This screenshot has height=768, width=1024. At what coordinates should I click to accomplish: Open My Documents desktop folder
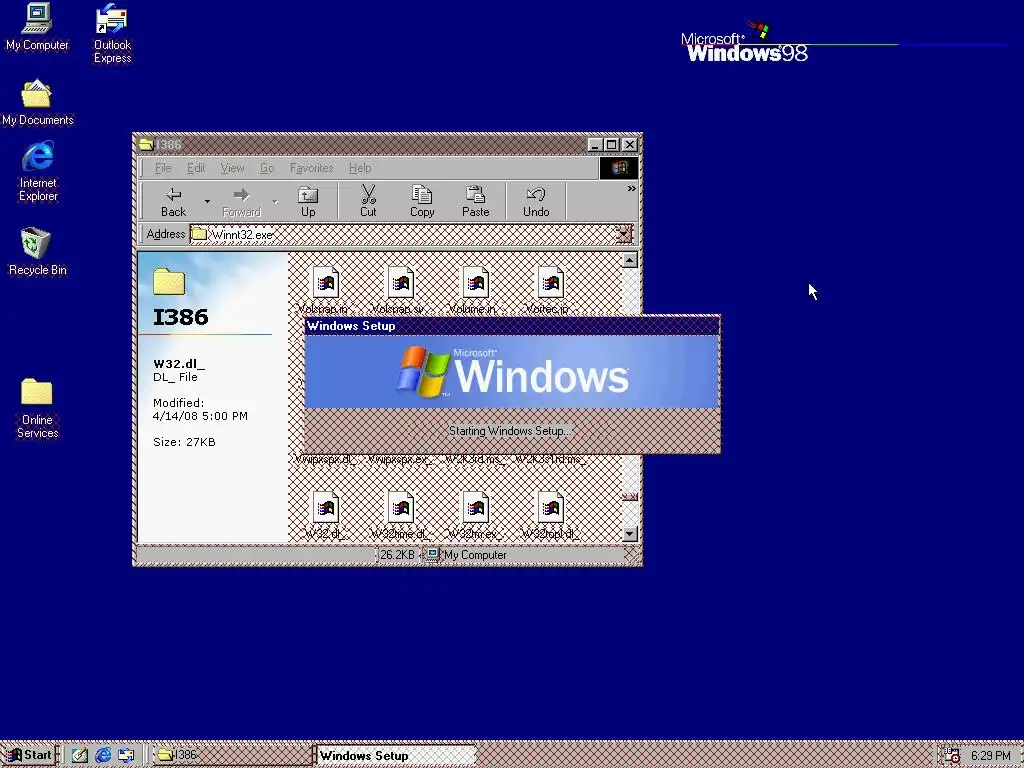coord(37,103)
